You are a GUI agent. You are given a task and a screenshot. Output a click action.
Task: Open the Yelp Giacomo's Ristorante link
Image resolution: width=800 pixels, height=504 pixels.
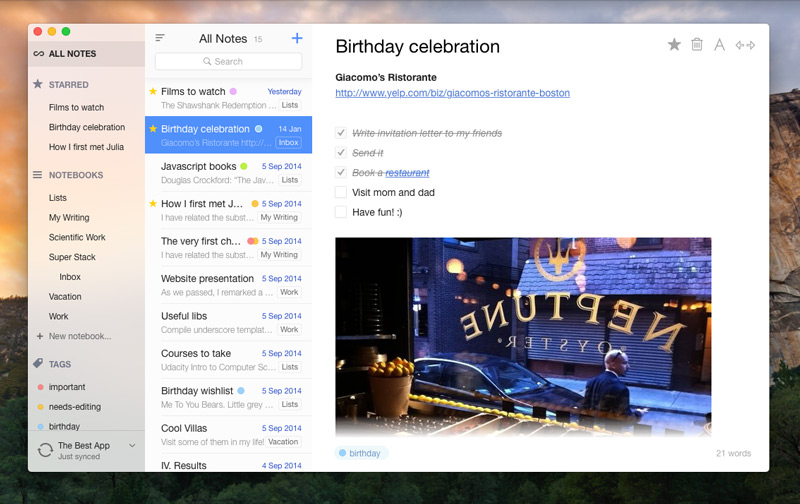(452, 93)
